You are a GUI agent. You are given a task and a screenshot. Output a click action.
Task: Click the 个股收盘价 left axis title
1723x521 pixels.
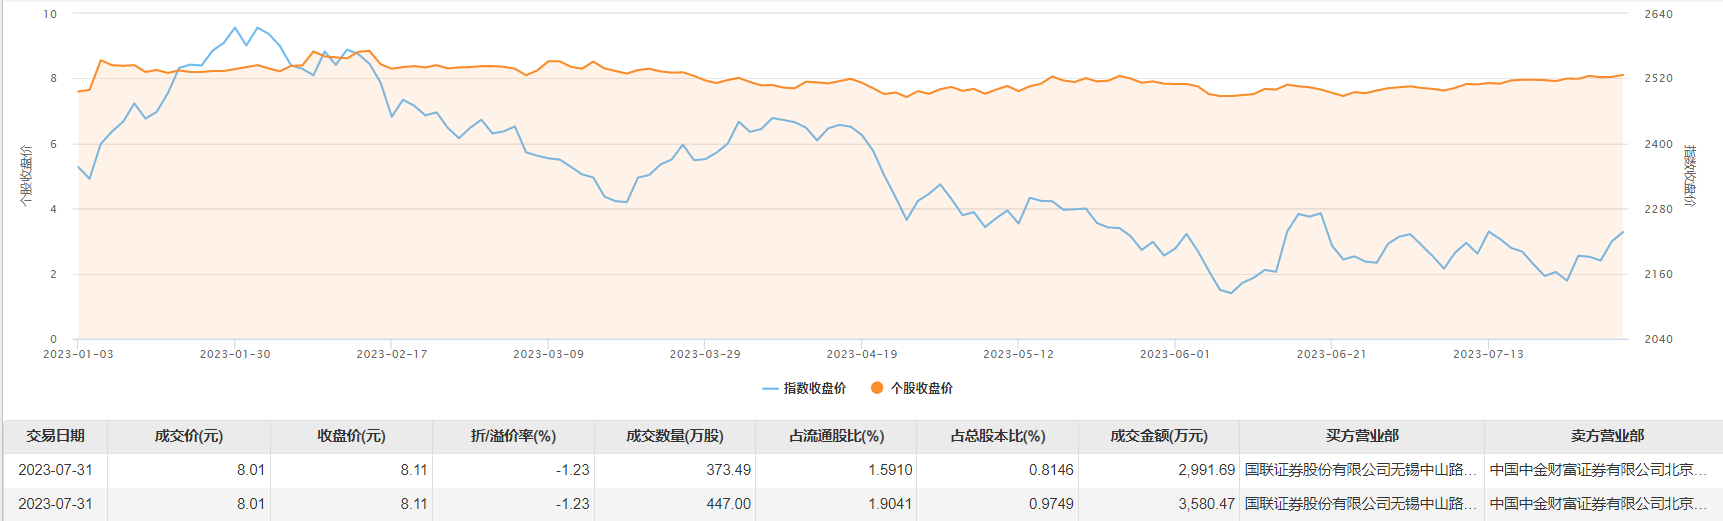tap(26, 176)
